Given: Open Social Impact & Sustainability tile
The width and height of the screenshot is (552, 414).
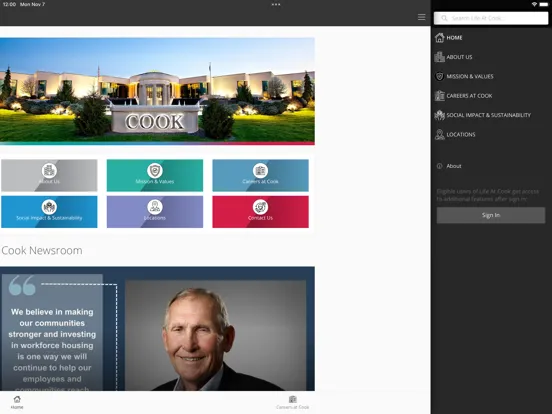Looking at the screenshot, I should 49,212.
